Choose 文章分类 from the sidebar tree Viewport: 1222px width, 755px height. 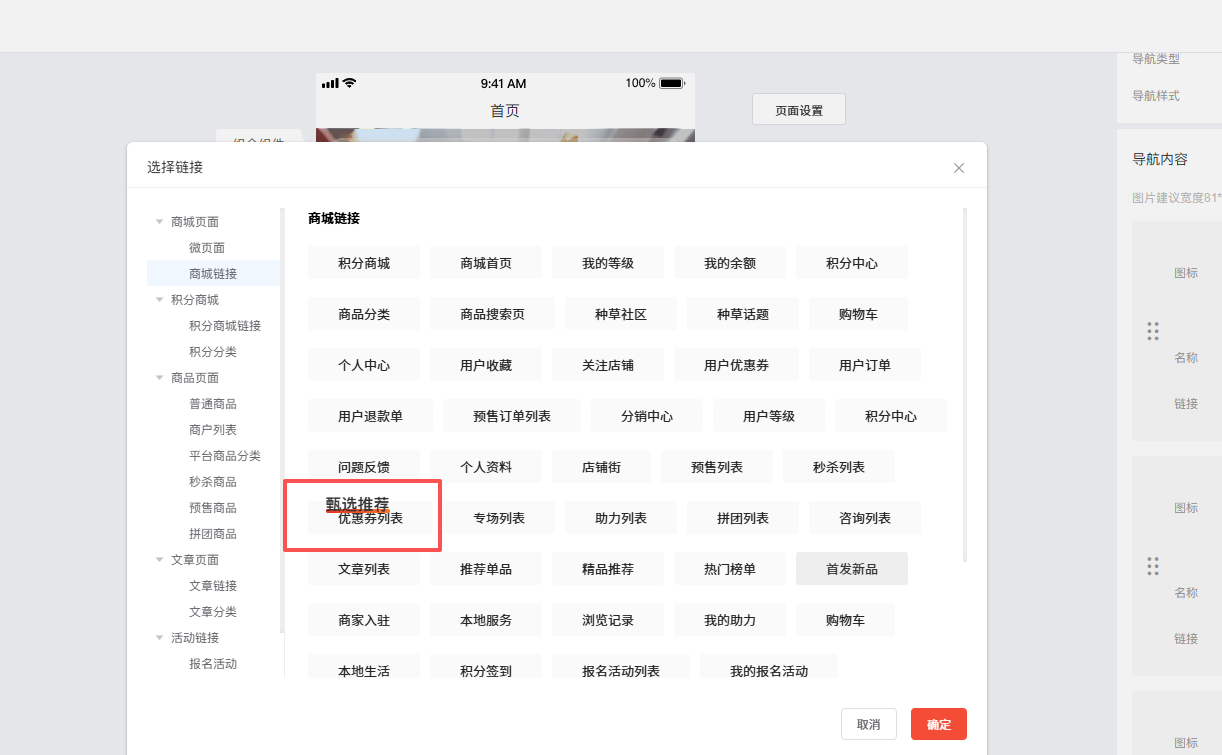point(213,612)
